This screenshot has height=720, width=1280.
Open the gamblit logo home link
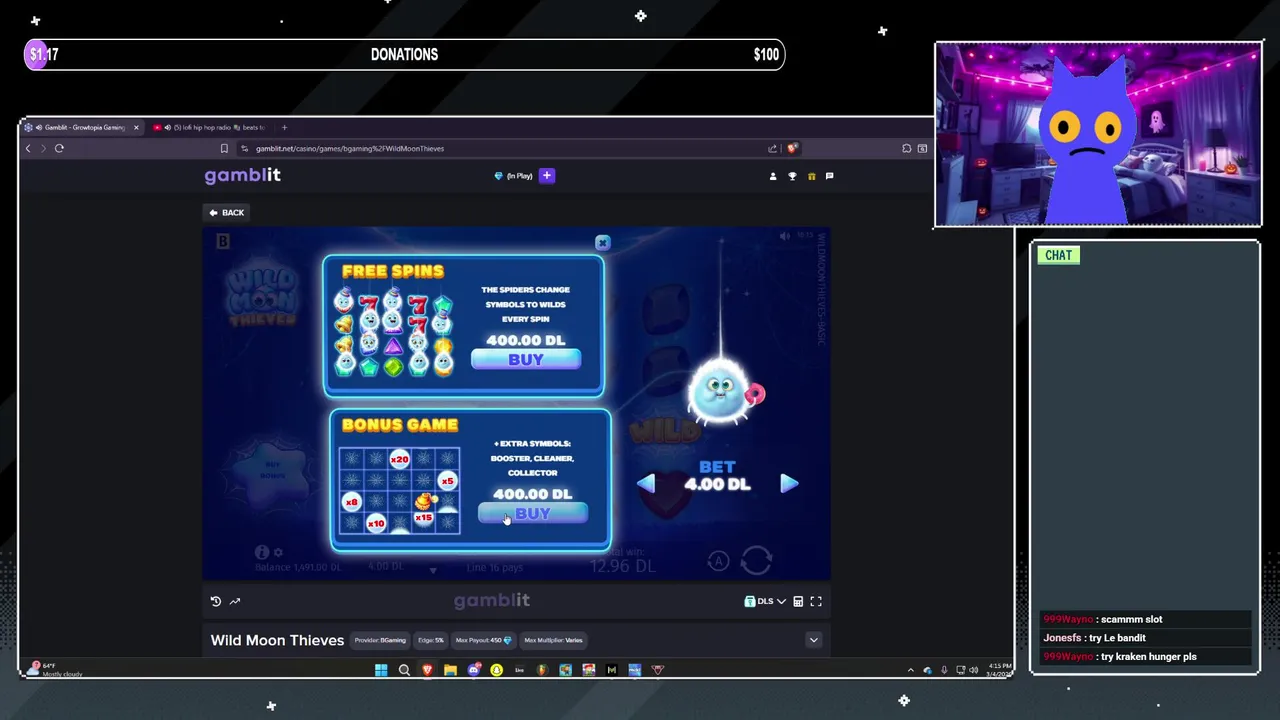(242, 175)
